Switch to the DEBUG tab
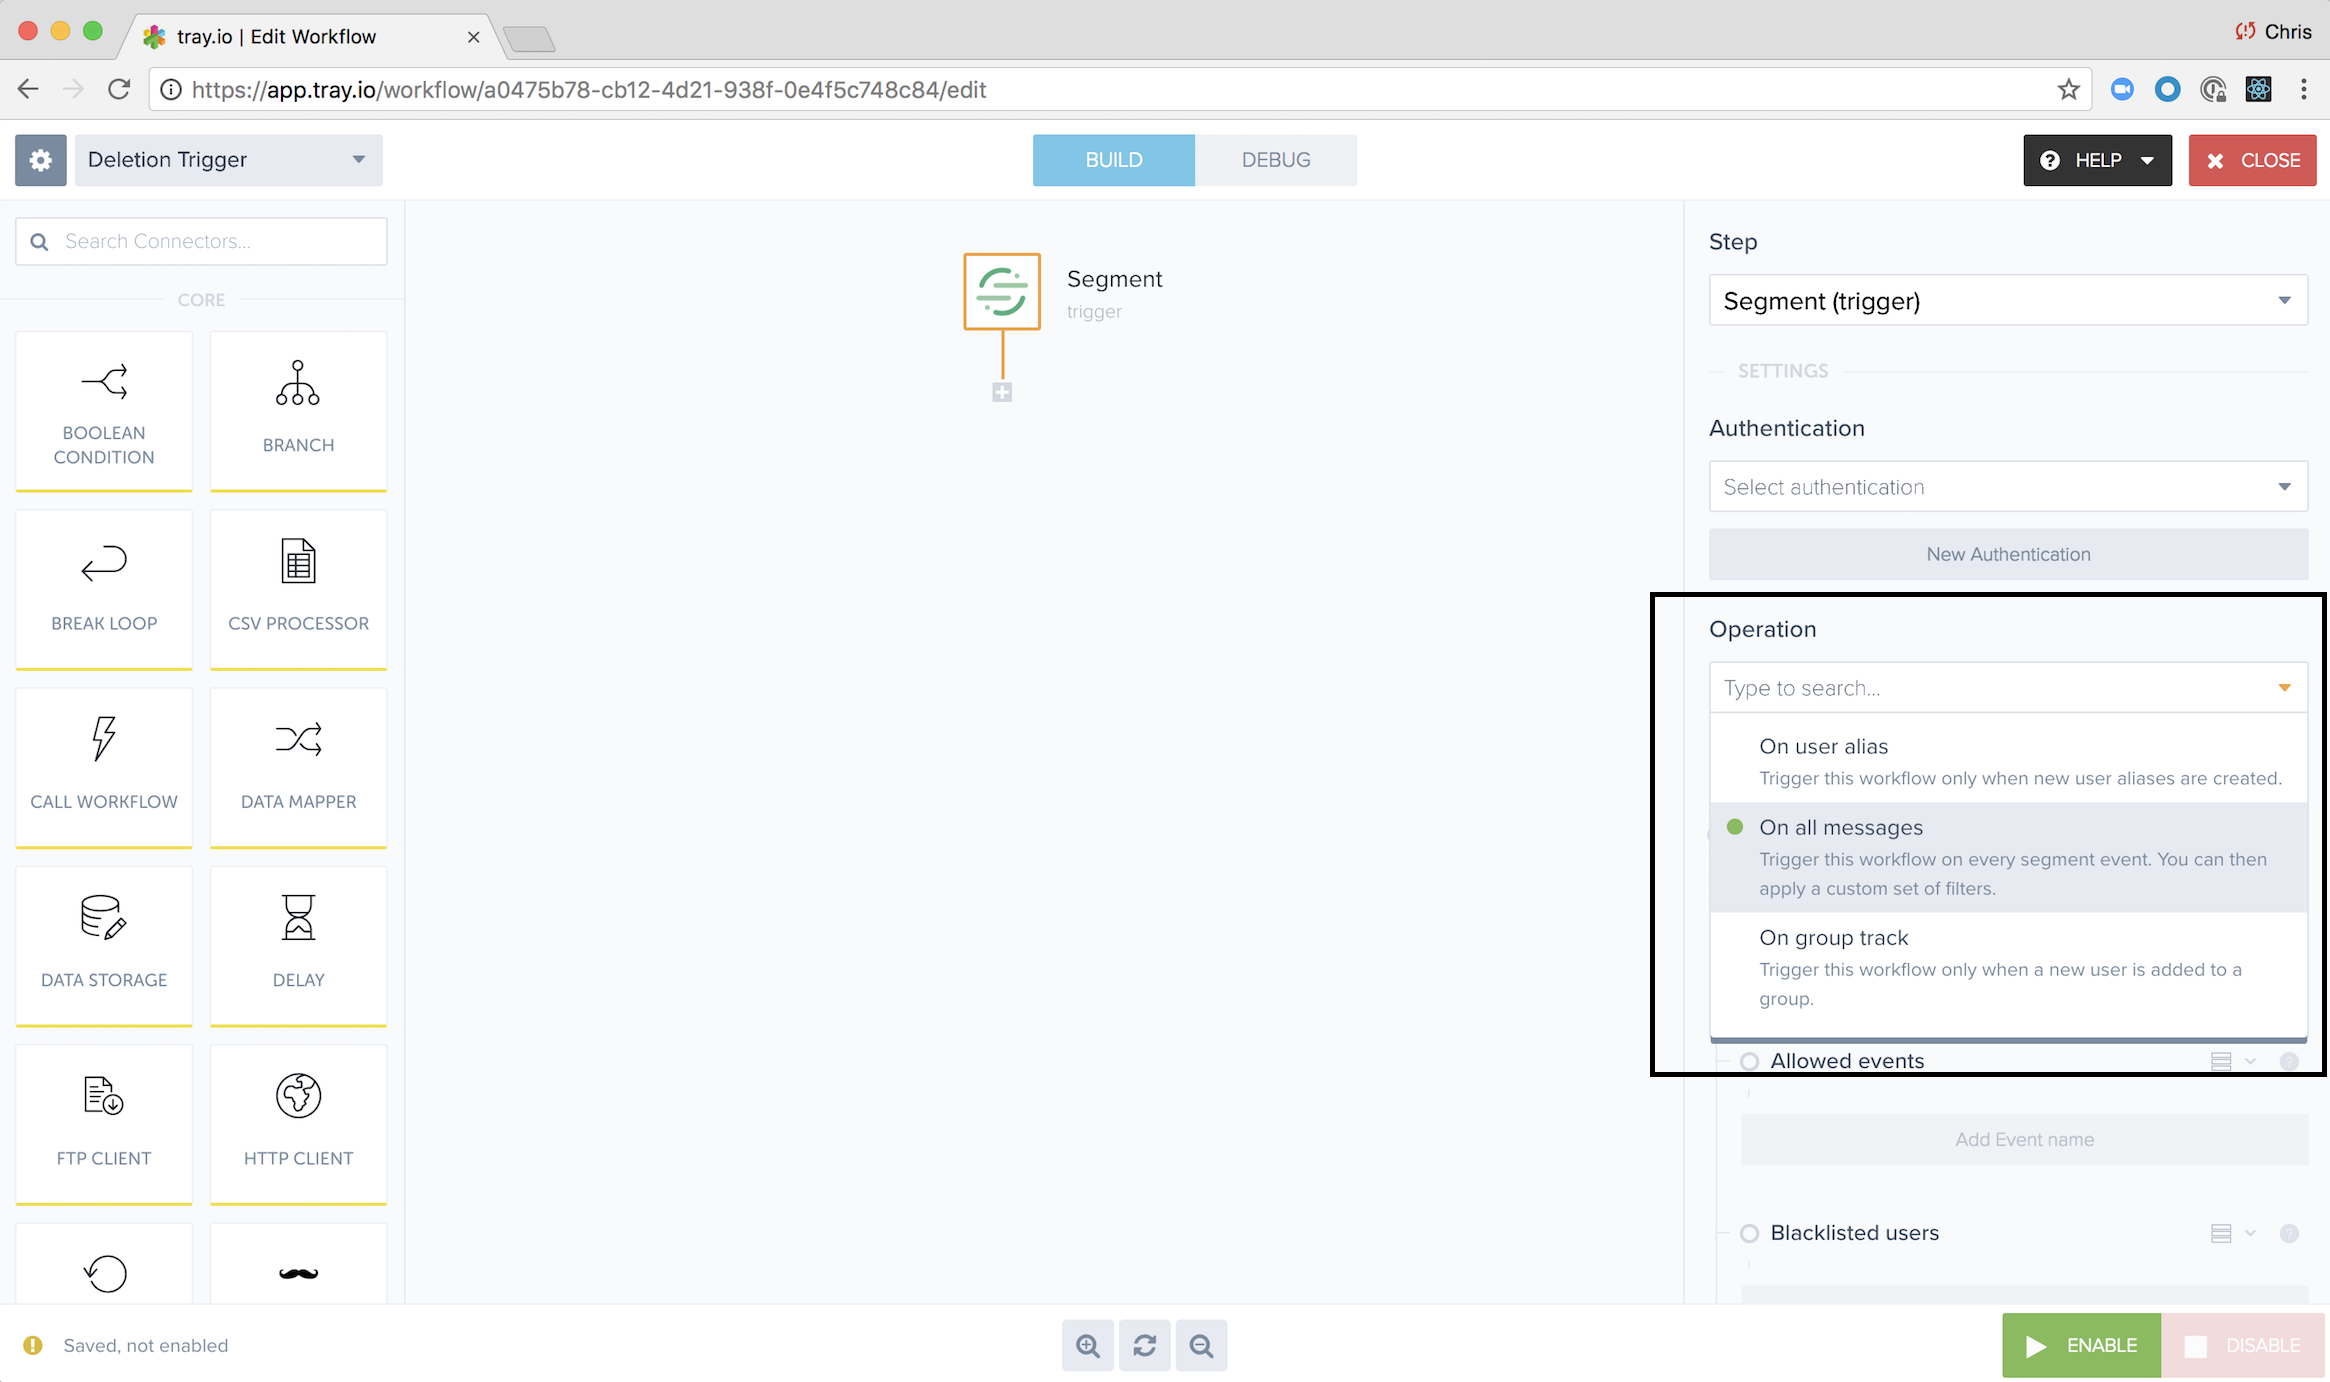The height and width of the screenshot is (1382, 2330). (1276, 160)
